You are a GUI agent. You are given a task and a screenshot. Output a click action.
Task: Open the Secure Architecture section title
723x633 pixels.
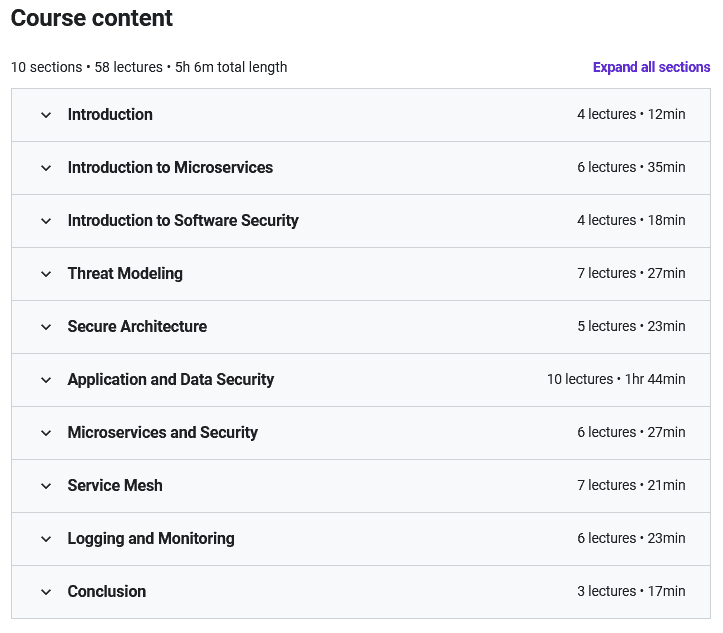137,326
